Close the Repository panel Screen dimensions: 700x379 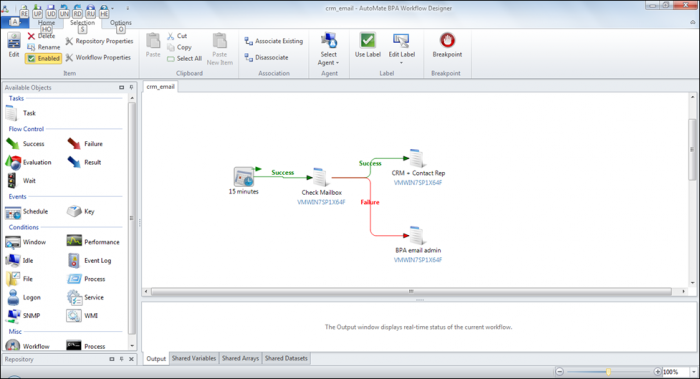click(131, 359)
